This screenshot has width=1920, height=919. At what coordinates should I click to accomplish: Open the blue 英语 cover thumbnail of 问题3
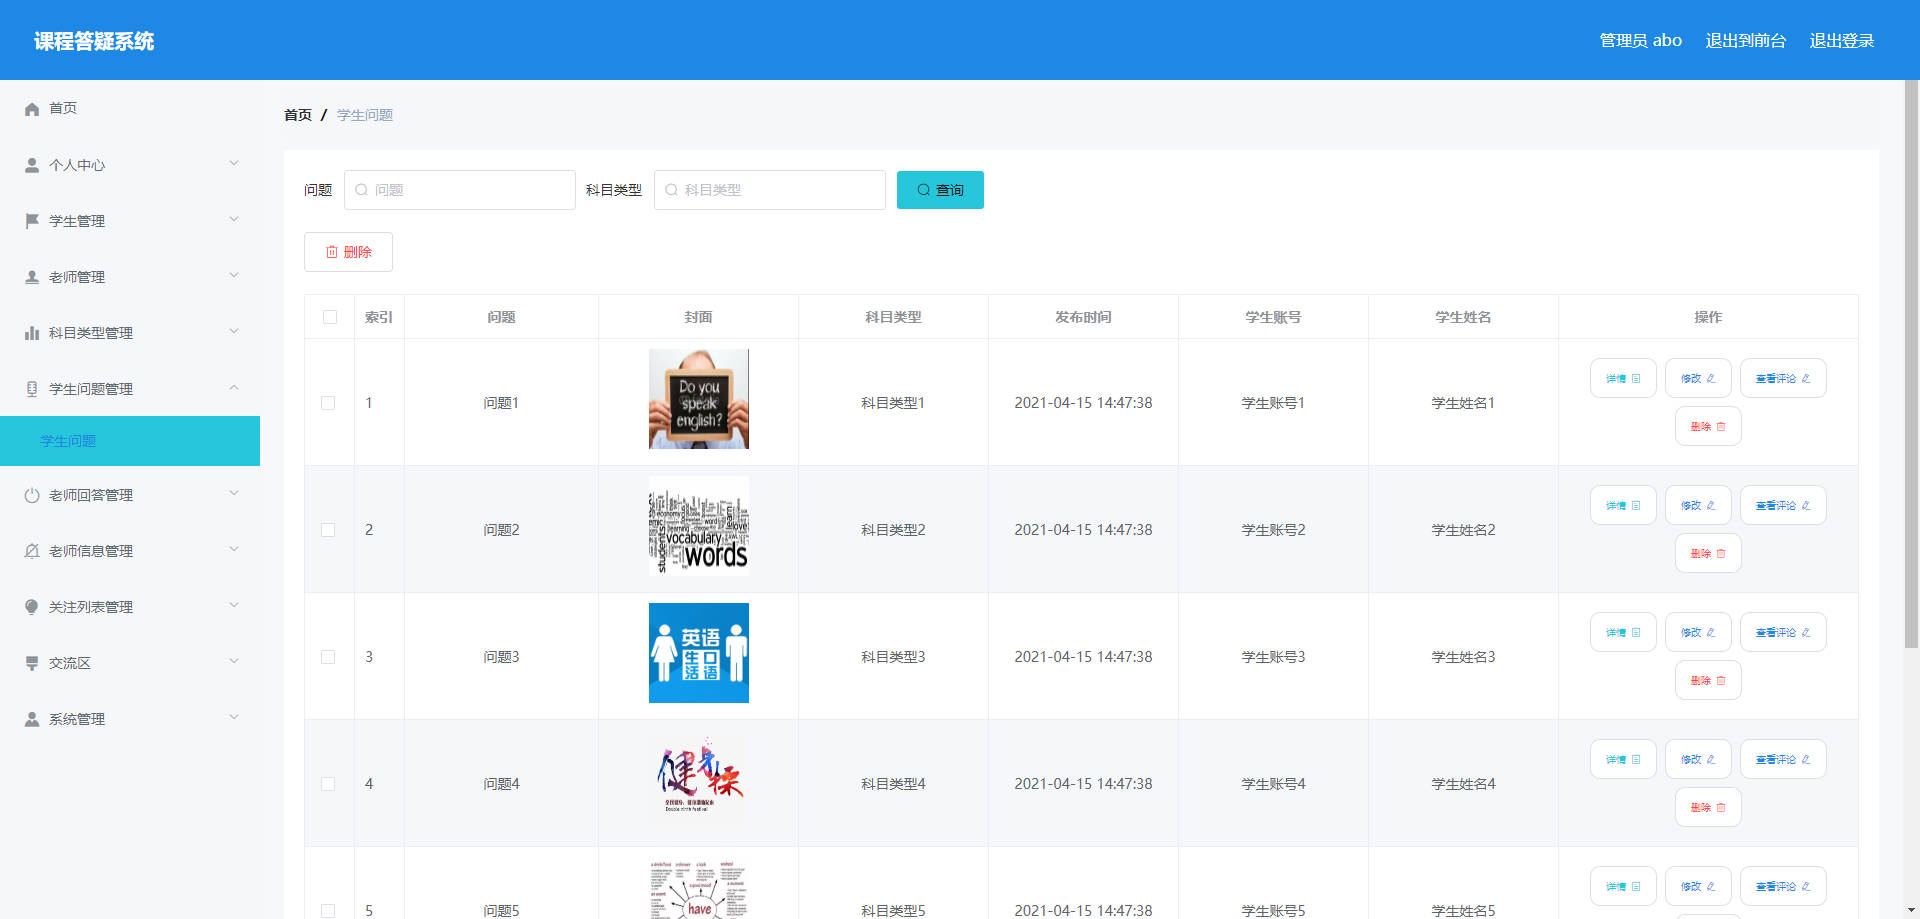click(x=699, y=653)
